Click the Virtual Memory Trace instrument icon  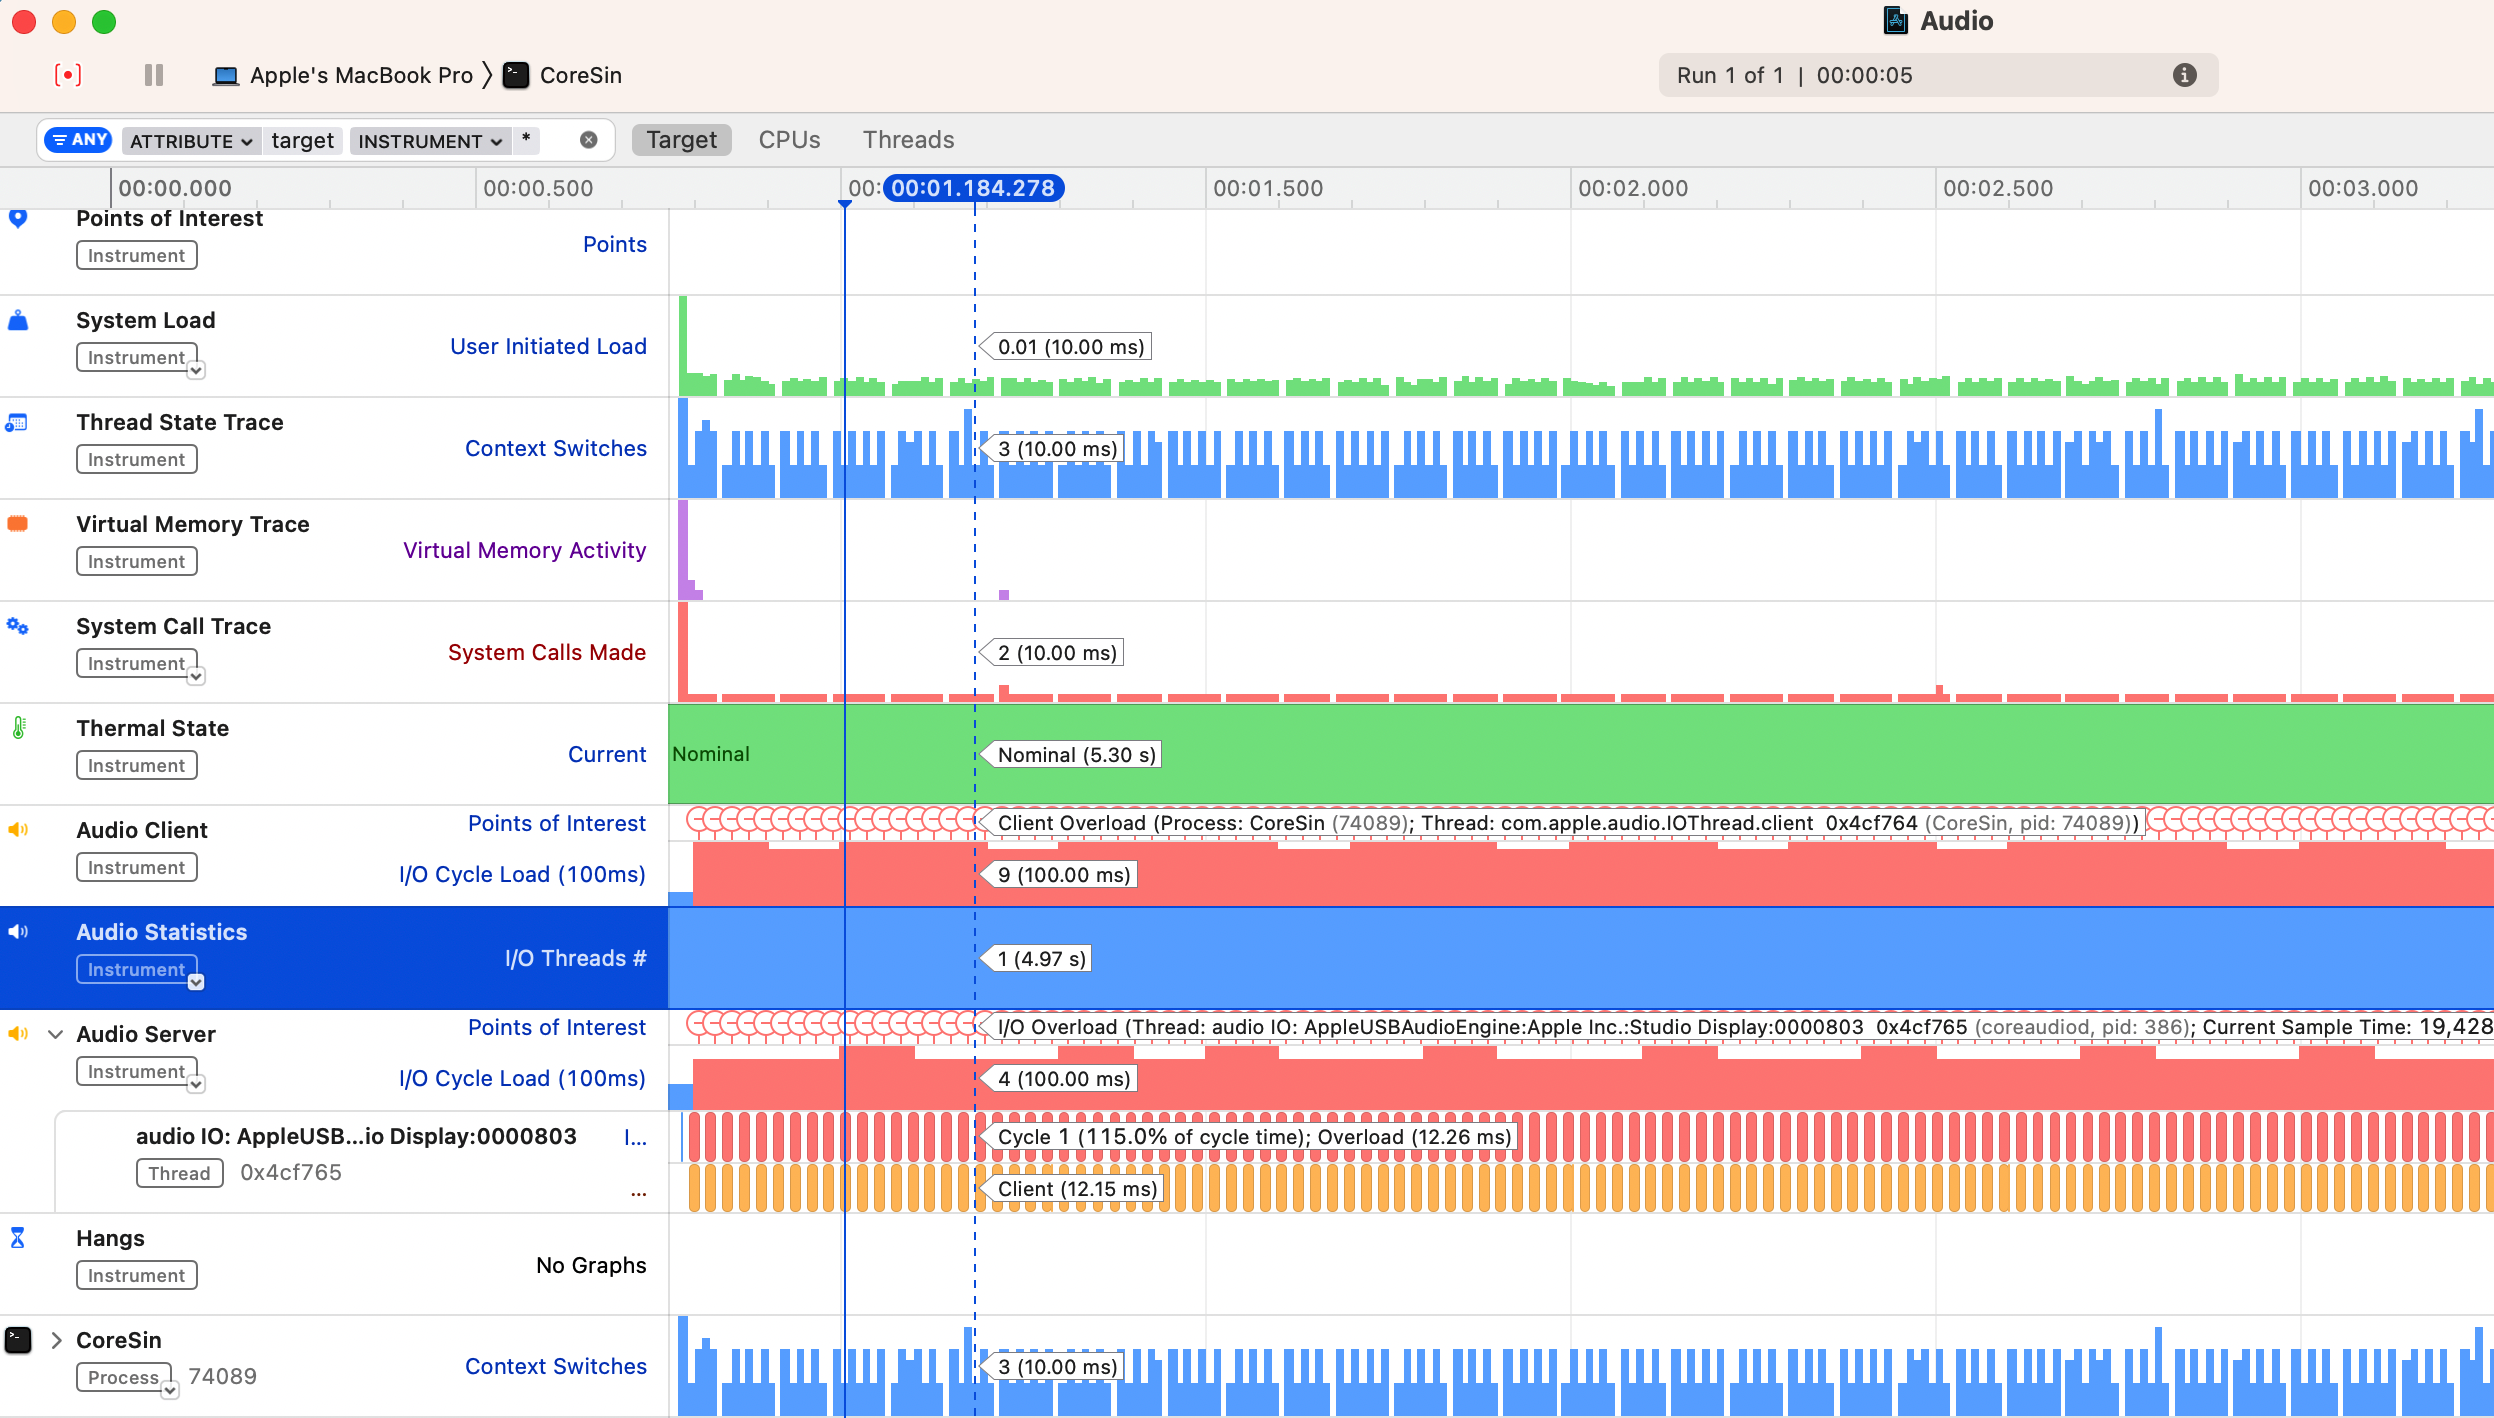click(18, 522)
